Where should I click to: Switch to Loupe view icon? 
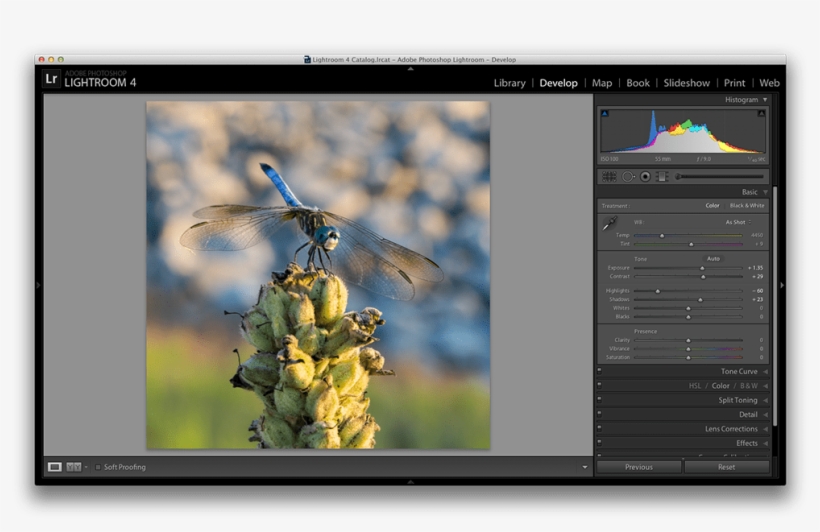(x=54, y=467)
